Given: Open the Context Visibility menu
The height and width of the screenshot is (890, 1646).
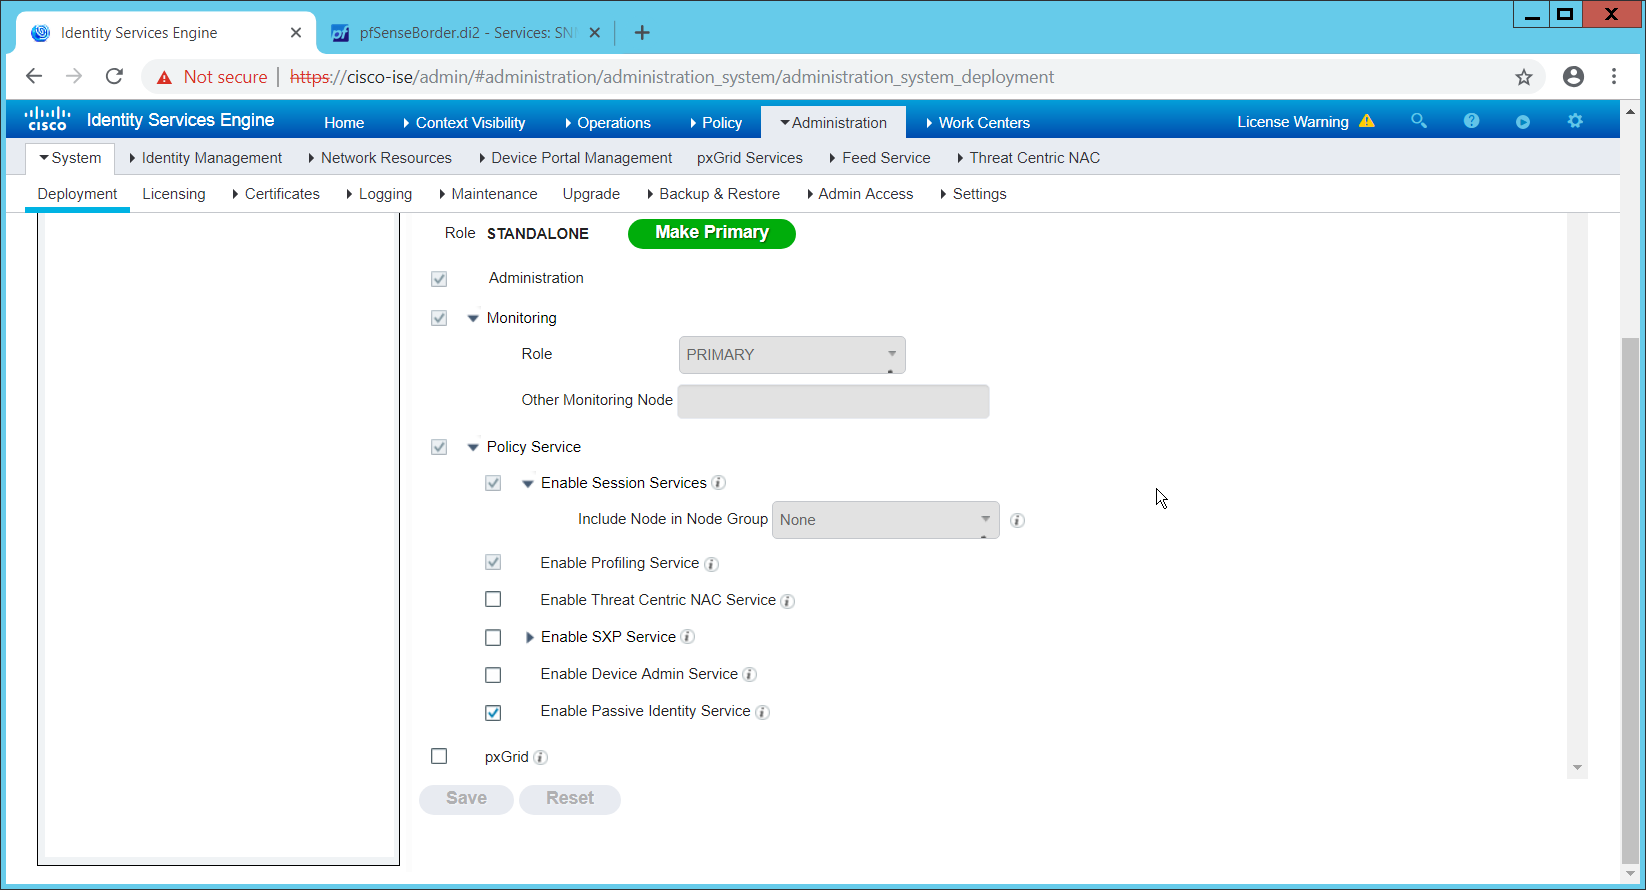Looking at the screenshot, I should point(464,123).
